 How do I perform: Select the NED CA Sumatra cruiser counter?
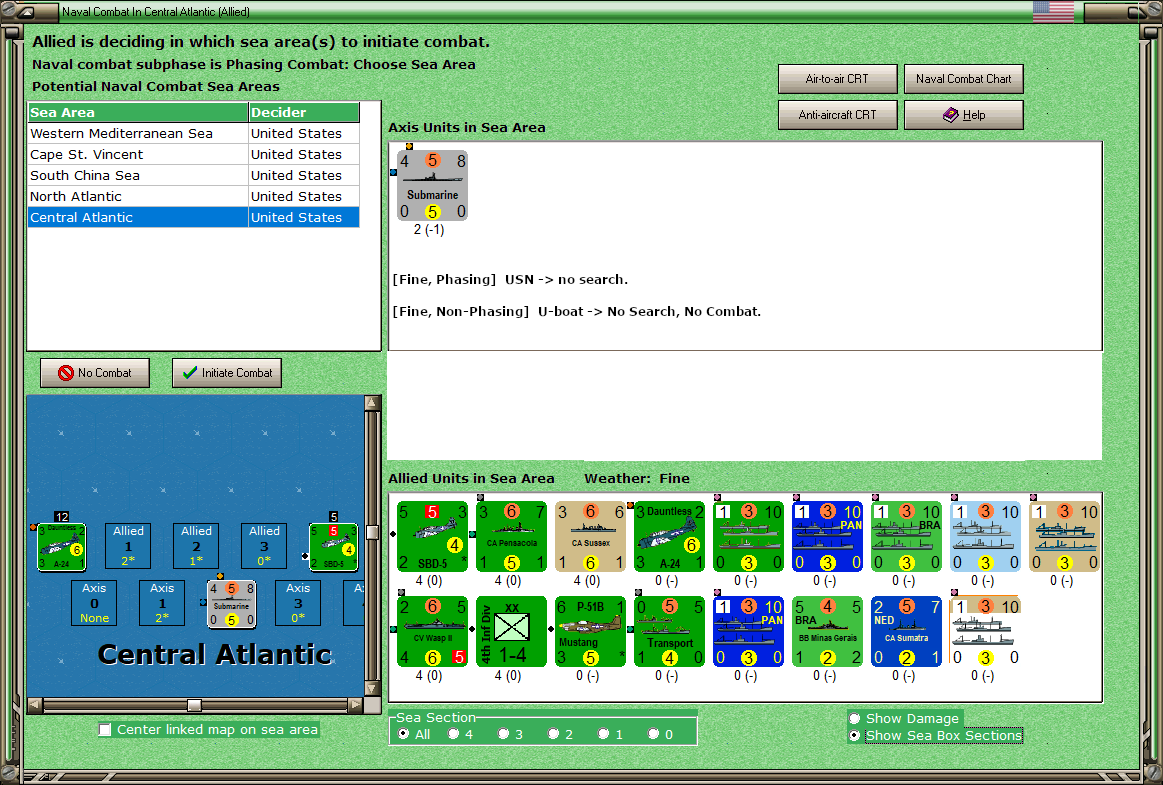(x=906, y=631)
